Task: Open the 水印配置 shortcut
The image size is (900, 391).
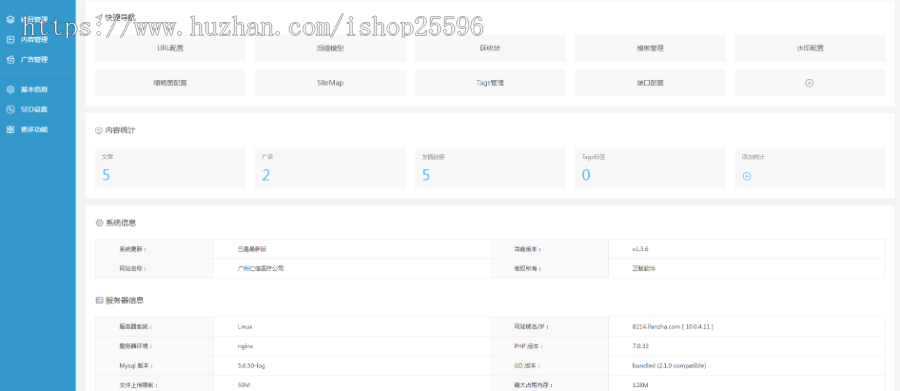Action: (x=810, y=48)
